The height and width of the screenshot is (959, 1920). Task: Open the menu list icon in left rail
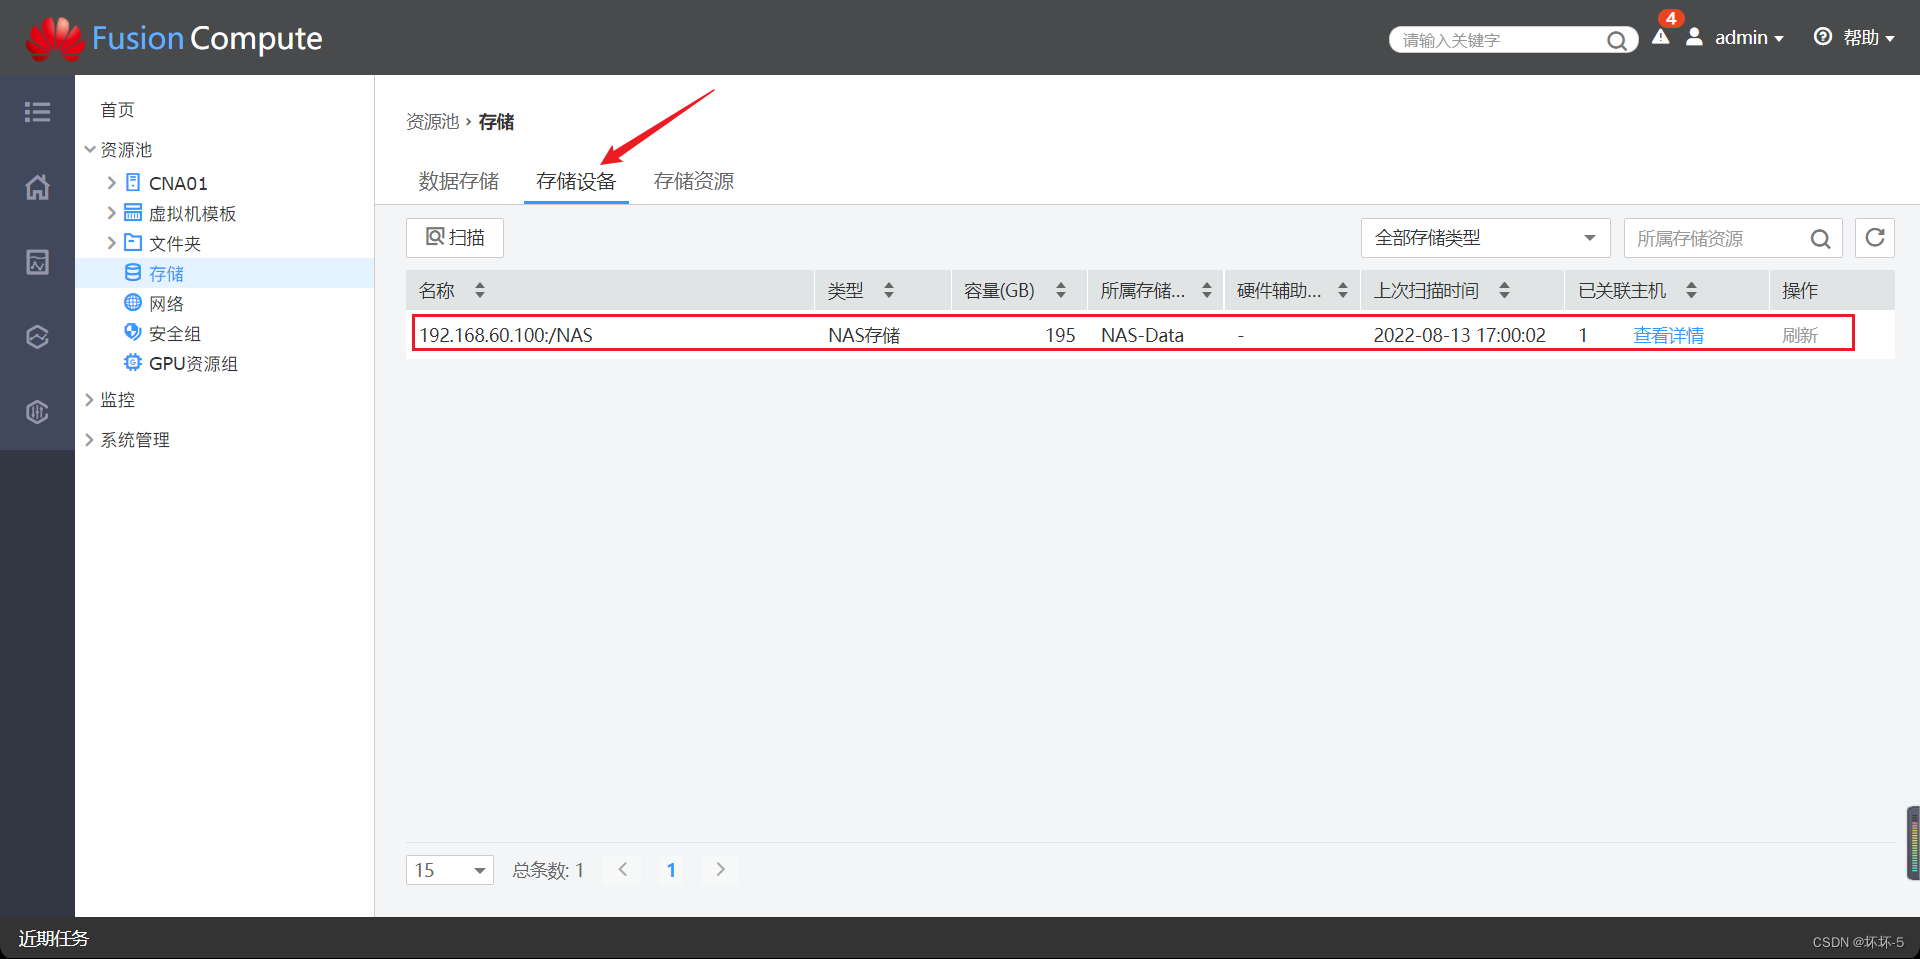[x=37, y=112]
